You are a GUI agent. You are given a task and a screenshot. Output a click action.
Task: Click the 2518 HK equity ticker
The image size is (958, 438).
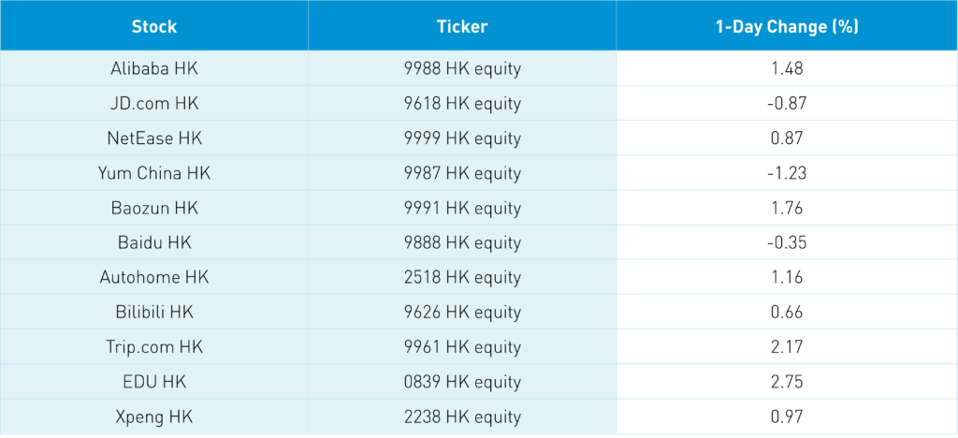point(462,277)
